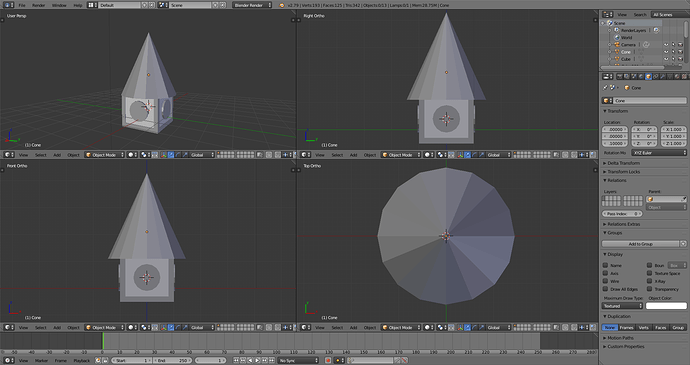Screen dimensions: 690x365
Task: Enable the Wire display checkbox
Action: 606,281
